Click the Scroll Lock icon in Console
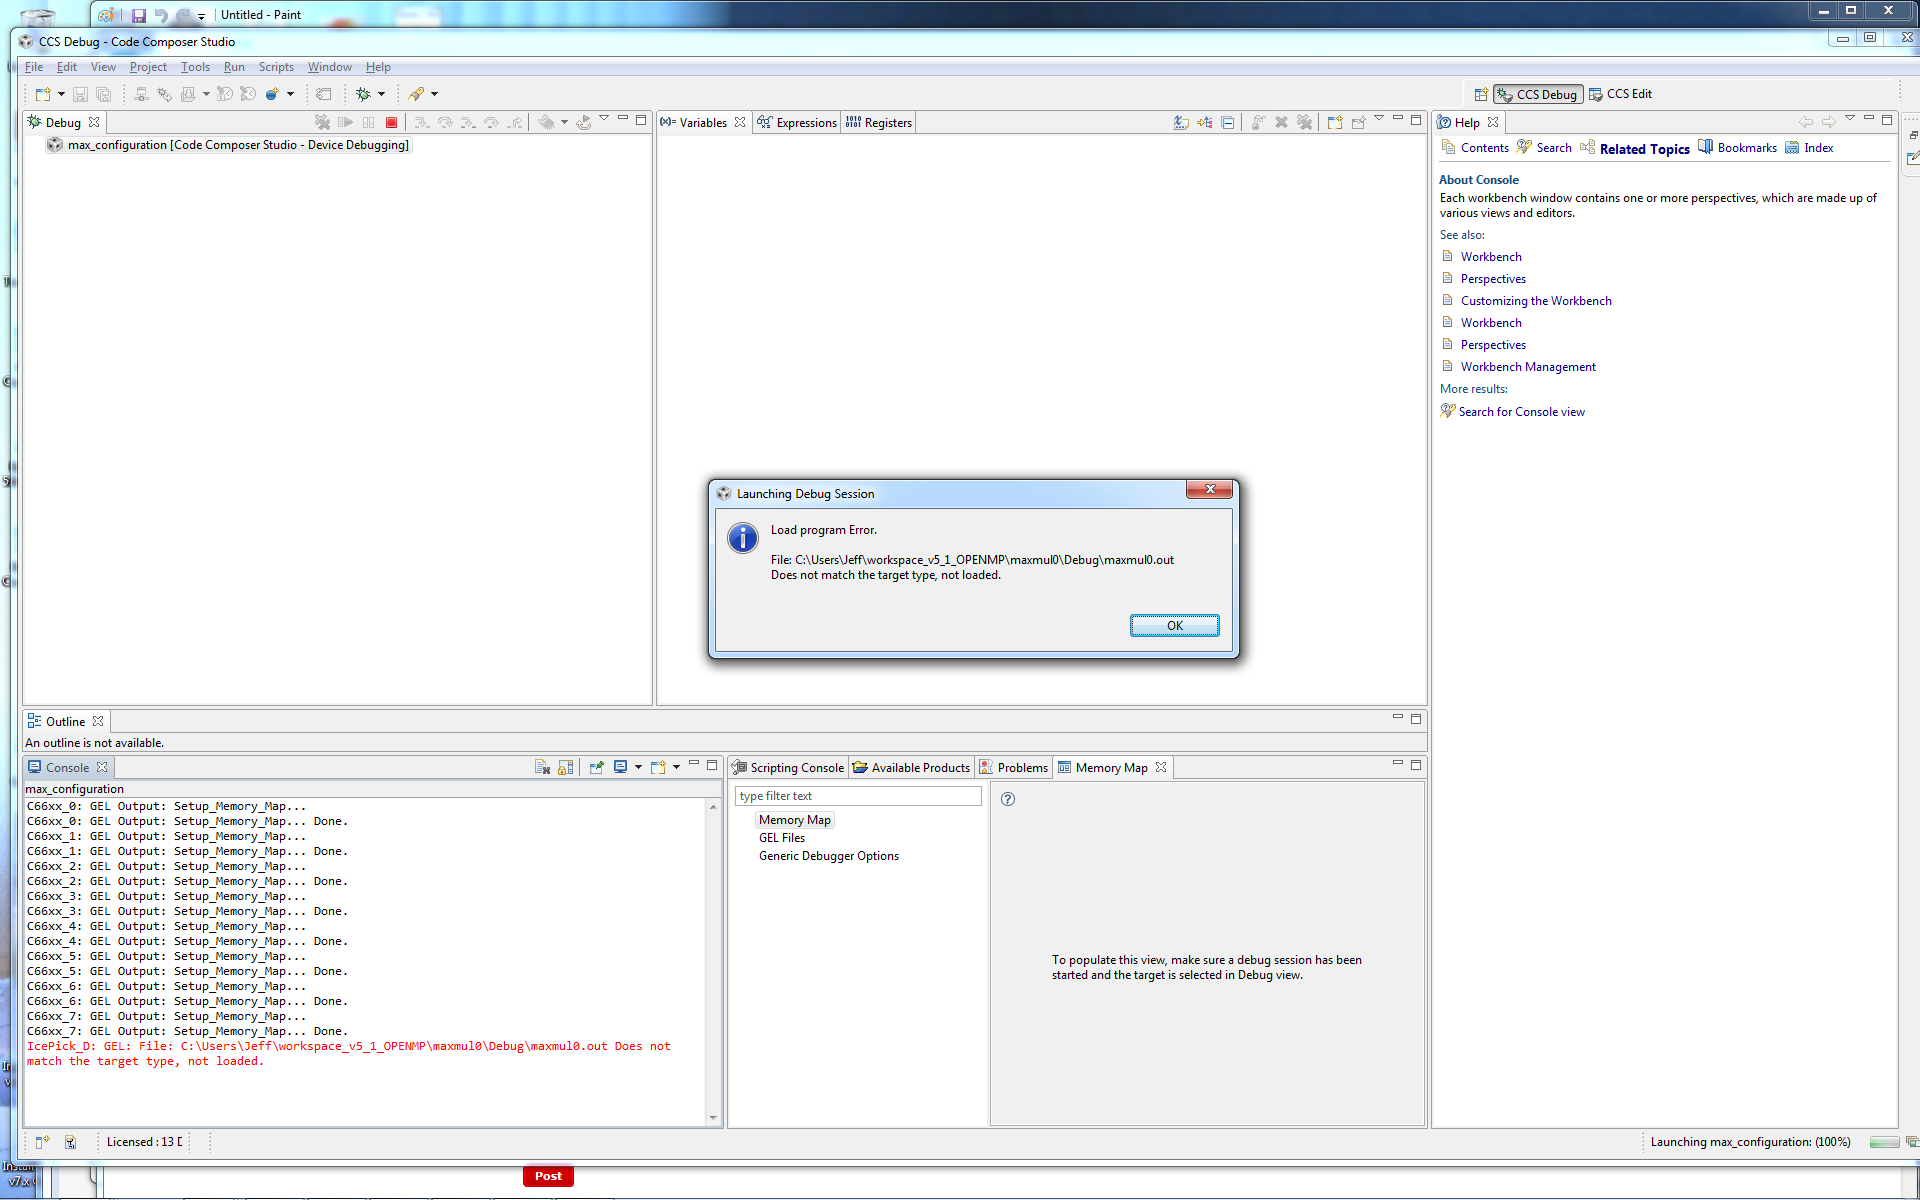 tap(566, 767)
